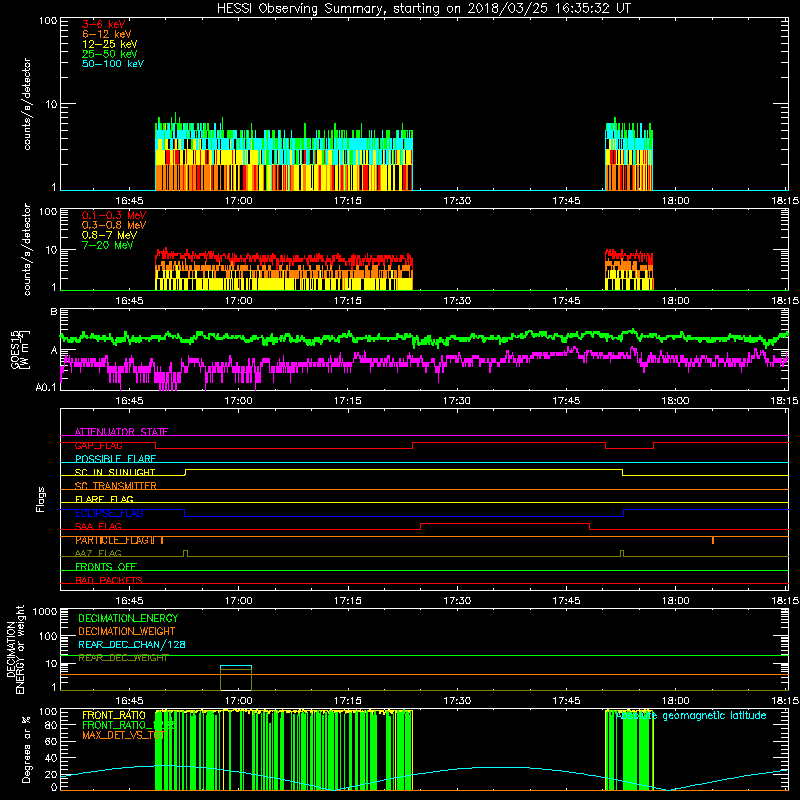Click the second X-ray count burst near 17:52

tap(629, 156)
